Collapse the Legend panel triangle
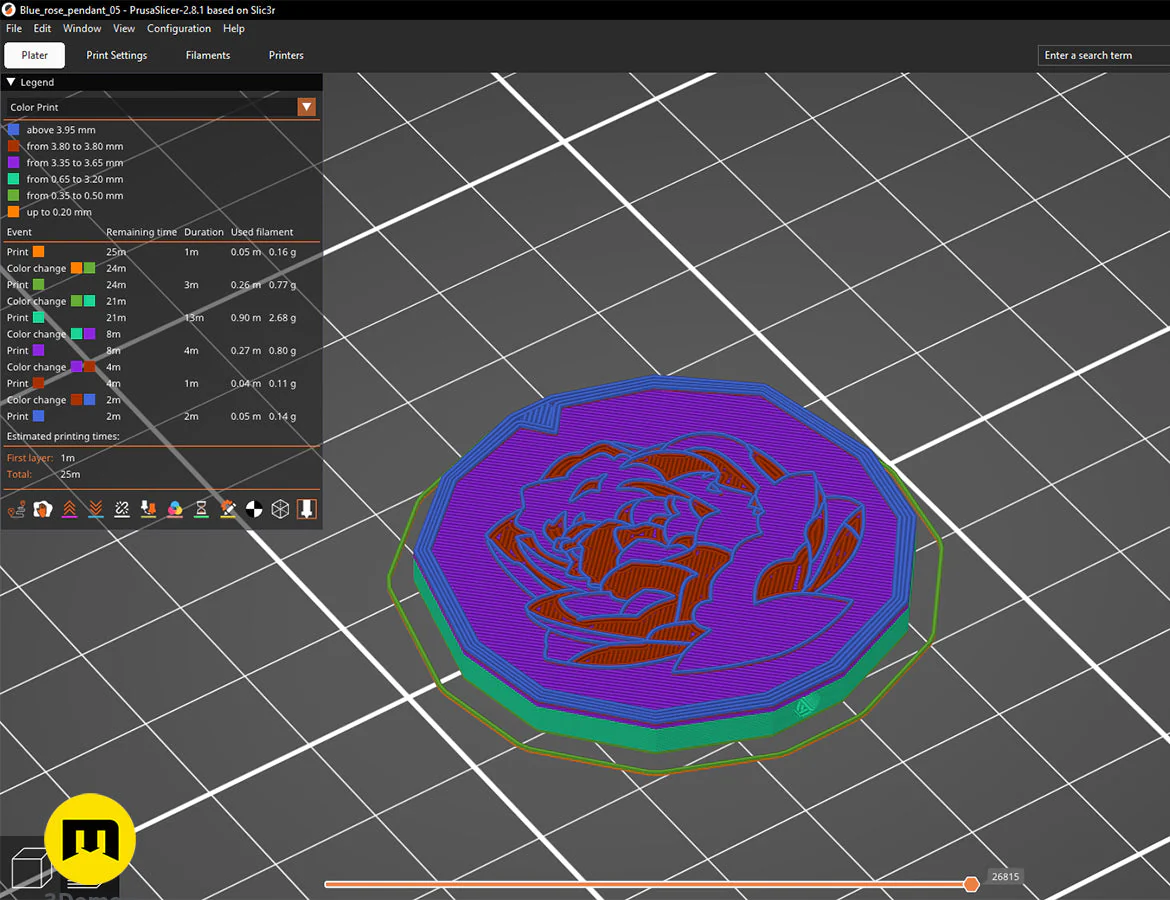 [11, 82]
